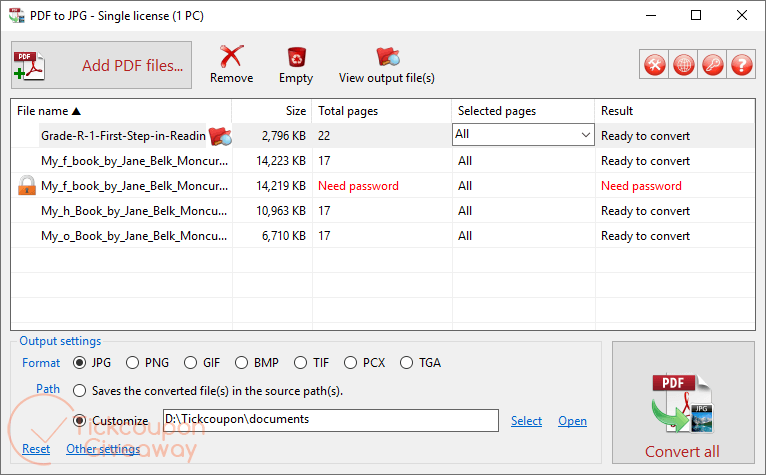
Task: Select the JPG format radio button
Action: (79, 363)
